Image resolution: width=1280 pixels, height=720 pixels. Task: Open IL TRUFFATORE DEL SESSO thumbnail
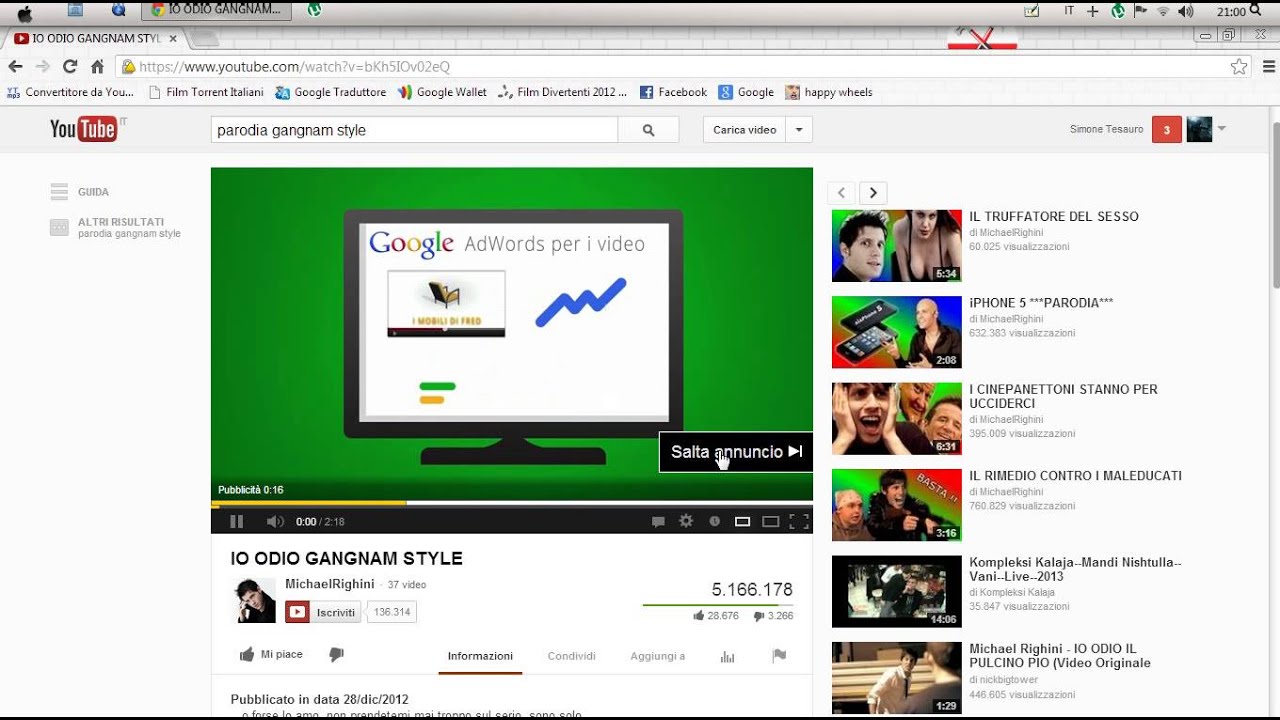[x=897, y=246]
